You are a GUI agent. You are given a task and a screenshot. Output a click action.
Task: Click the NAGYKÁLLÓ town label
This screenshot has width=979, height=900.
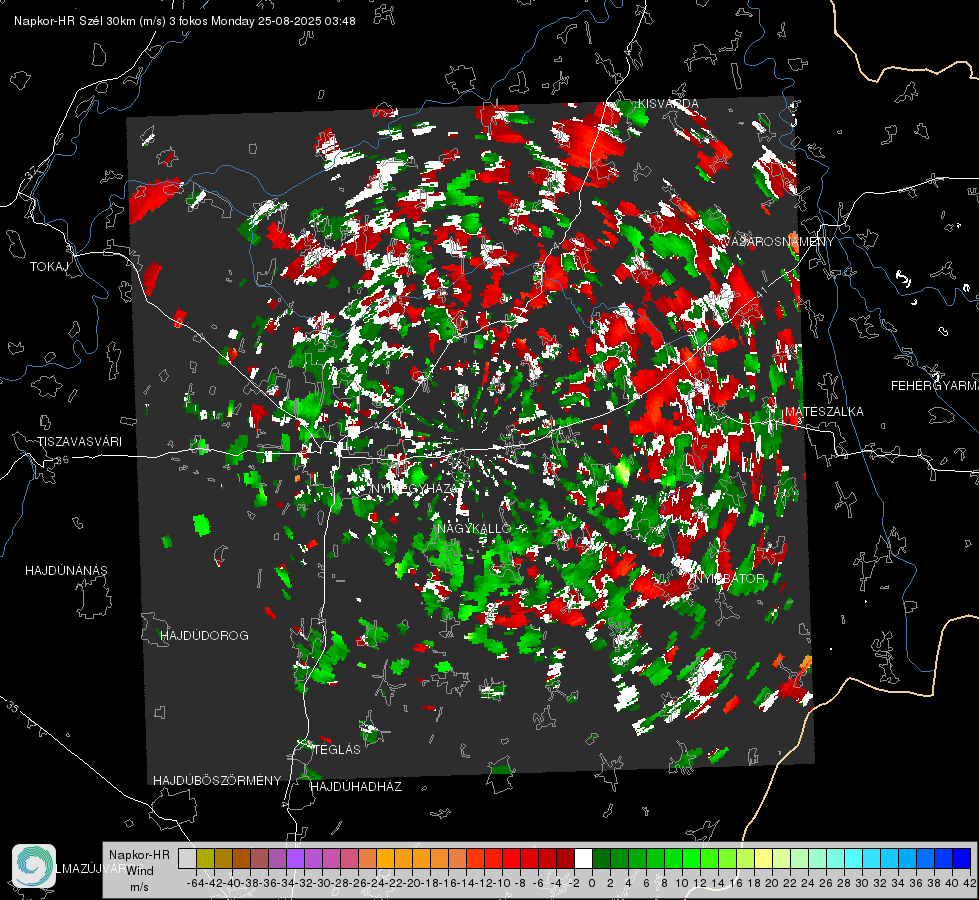point(474,528)
